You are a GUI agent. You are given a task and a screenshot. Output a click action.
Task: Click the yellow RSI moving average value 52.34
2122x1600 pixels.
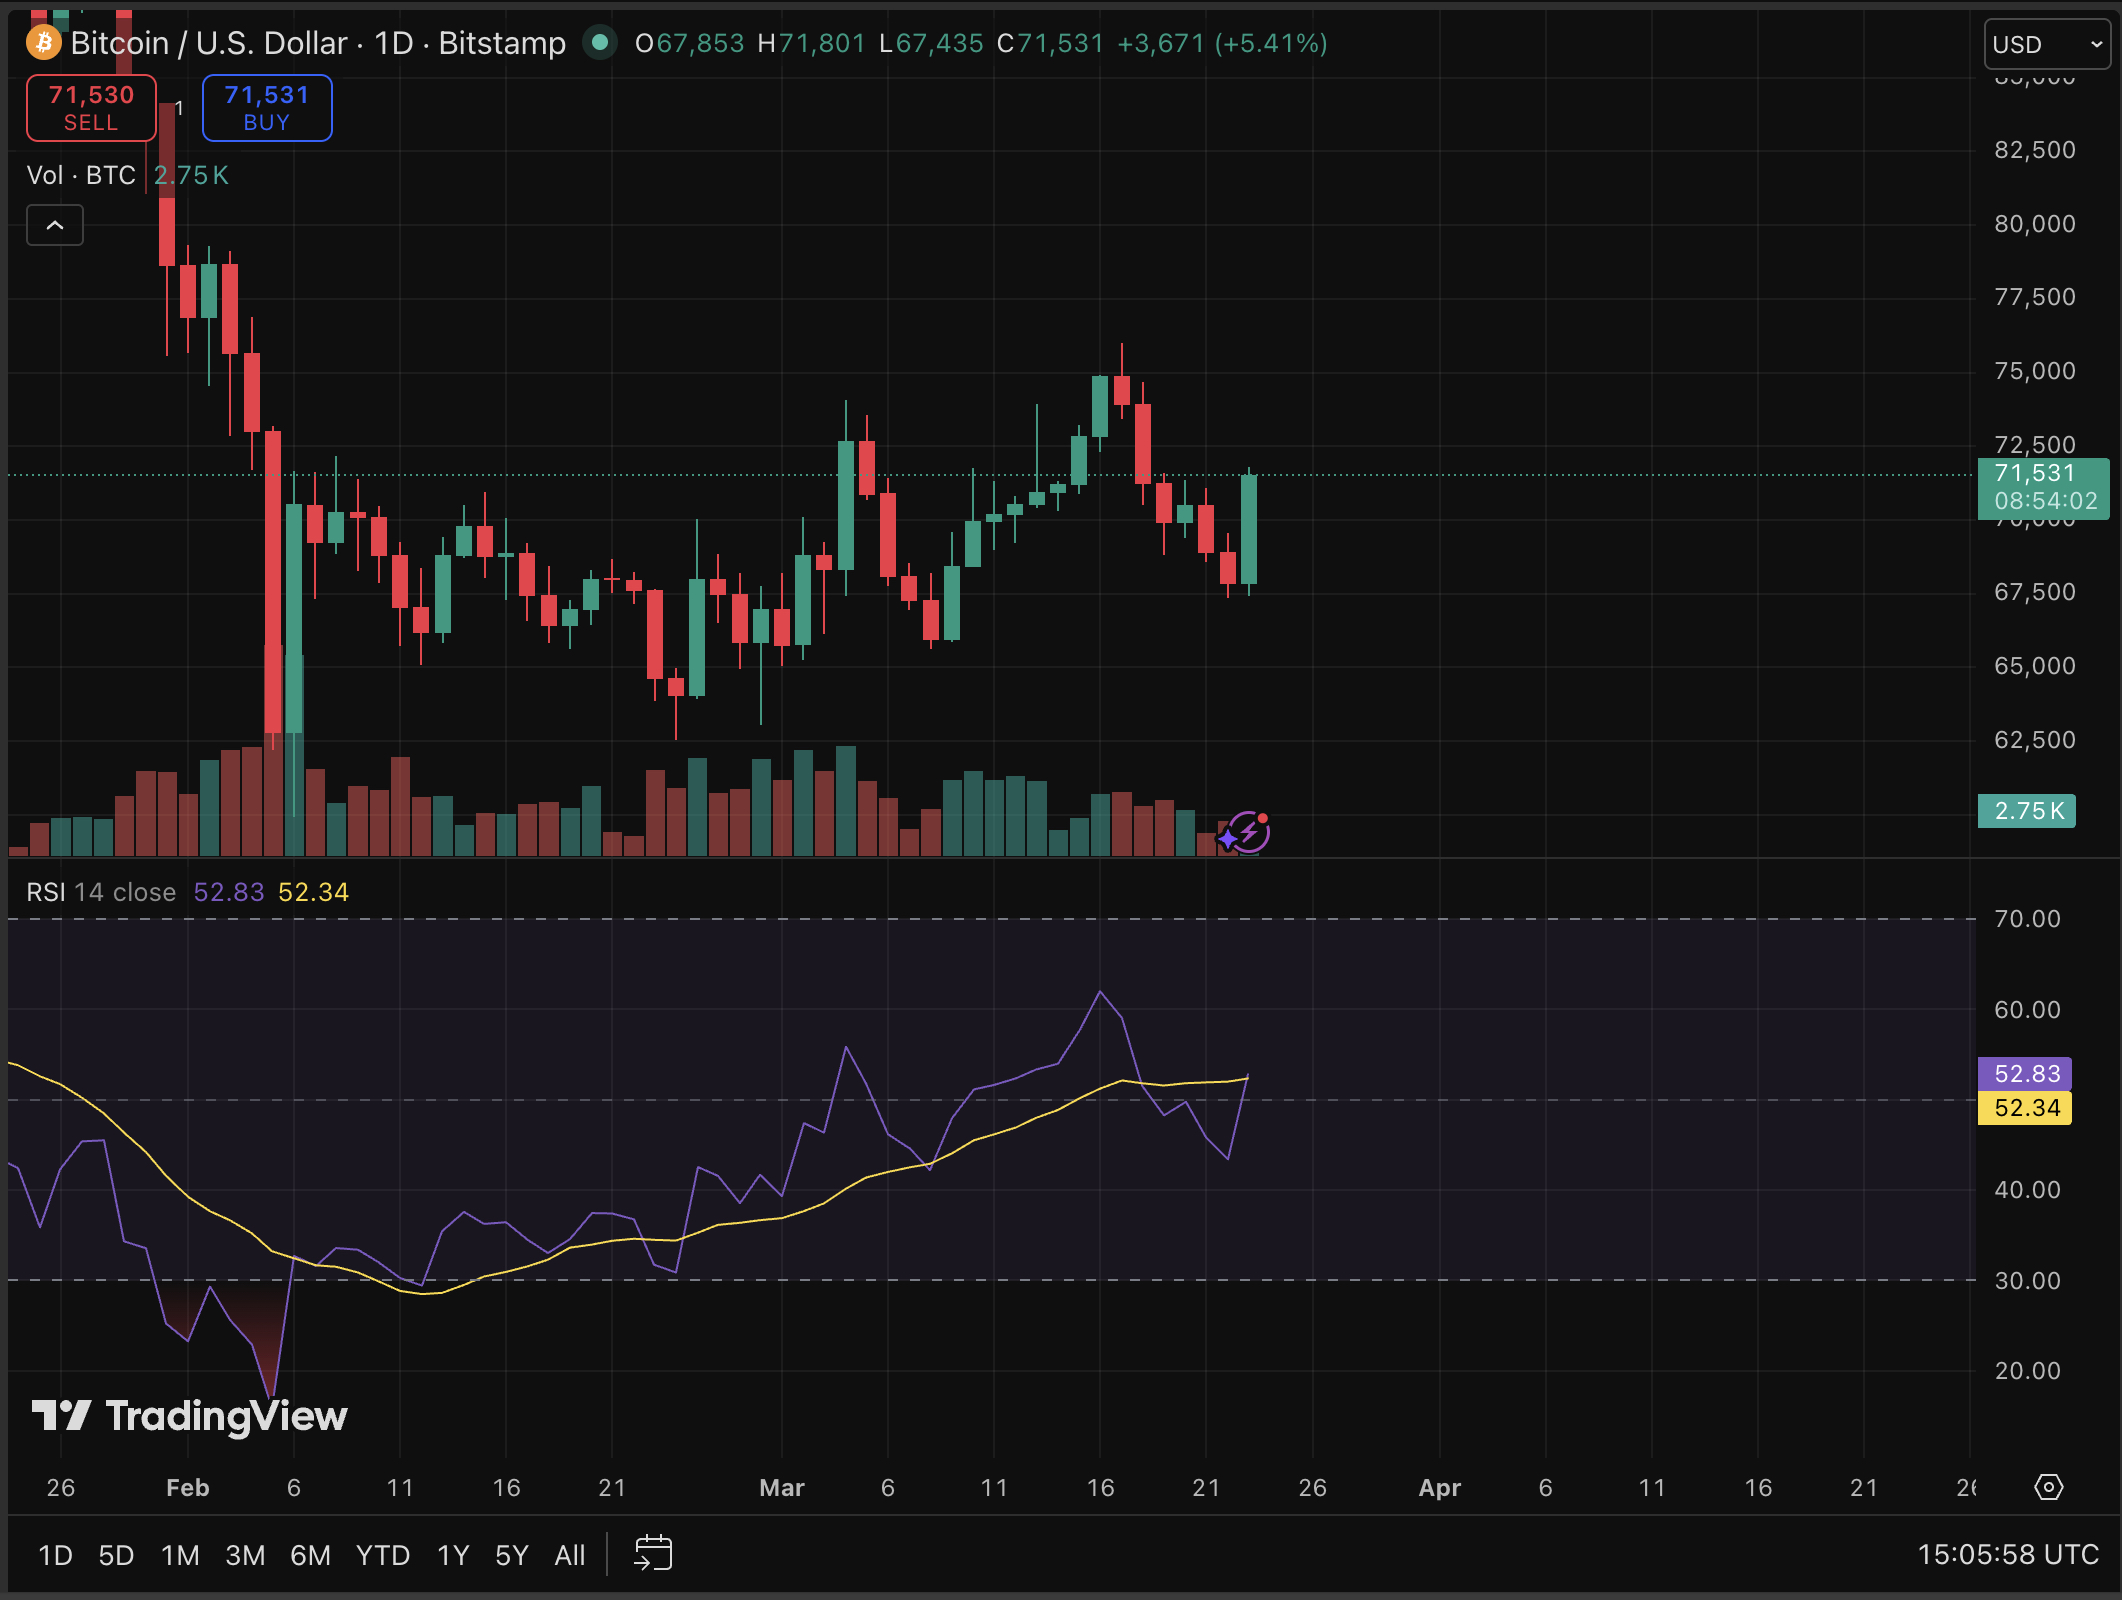pos(313,891)
